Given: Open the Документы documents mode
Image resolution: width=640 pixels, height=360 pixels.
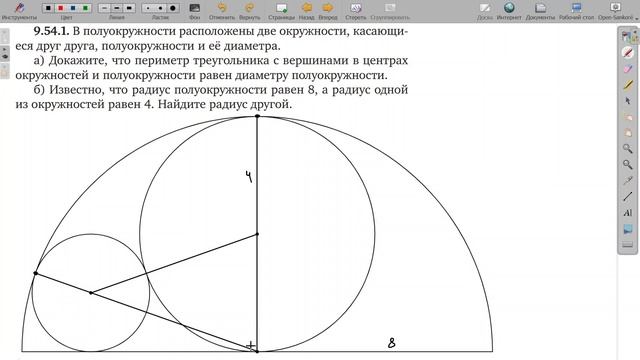Looking at the screenshot, I should click(540, 11).
